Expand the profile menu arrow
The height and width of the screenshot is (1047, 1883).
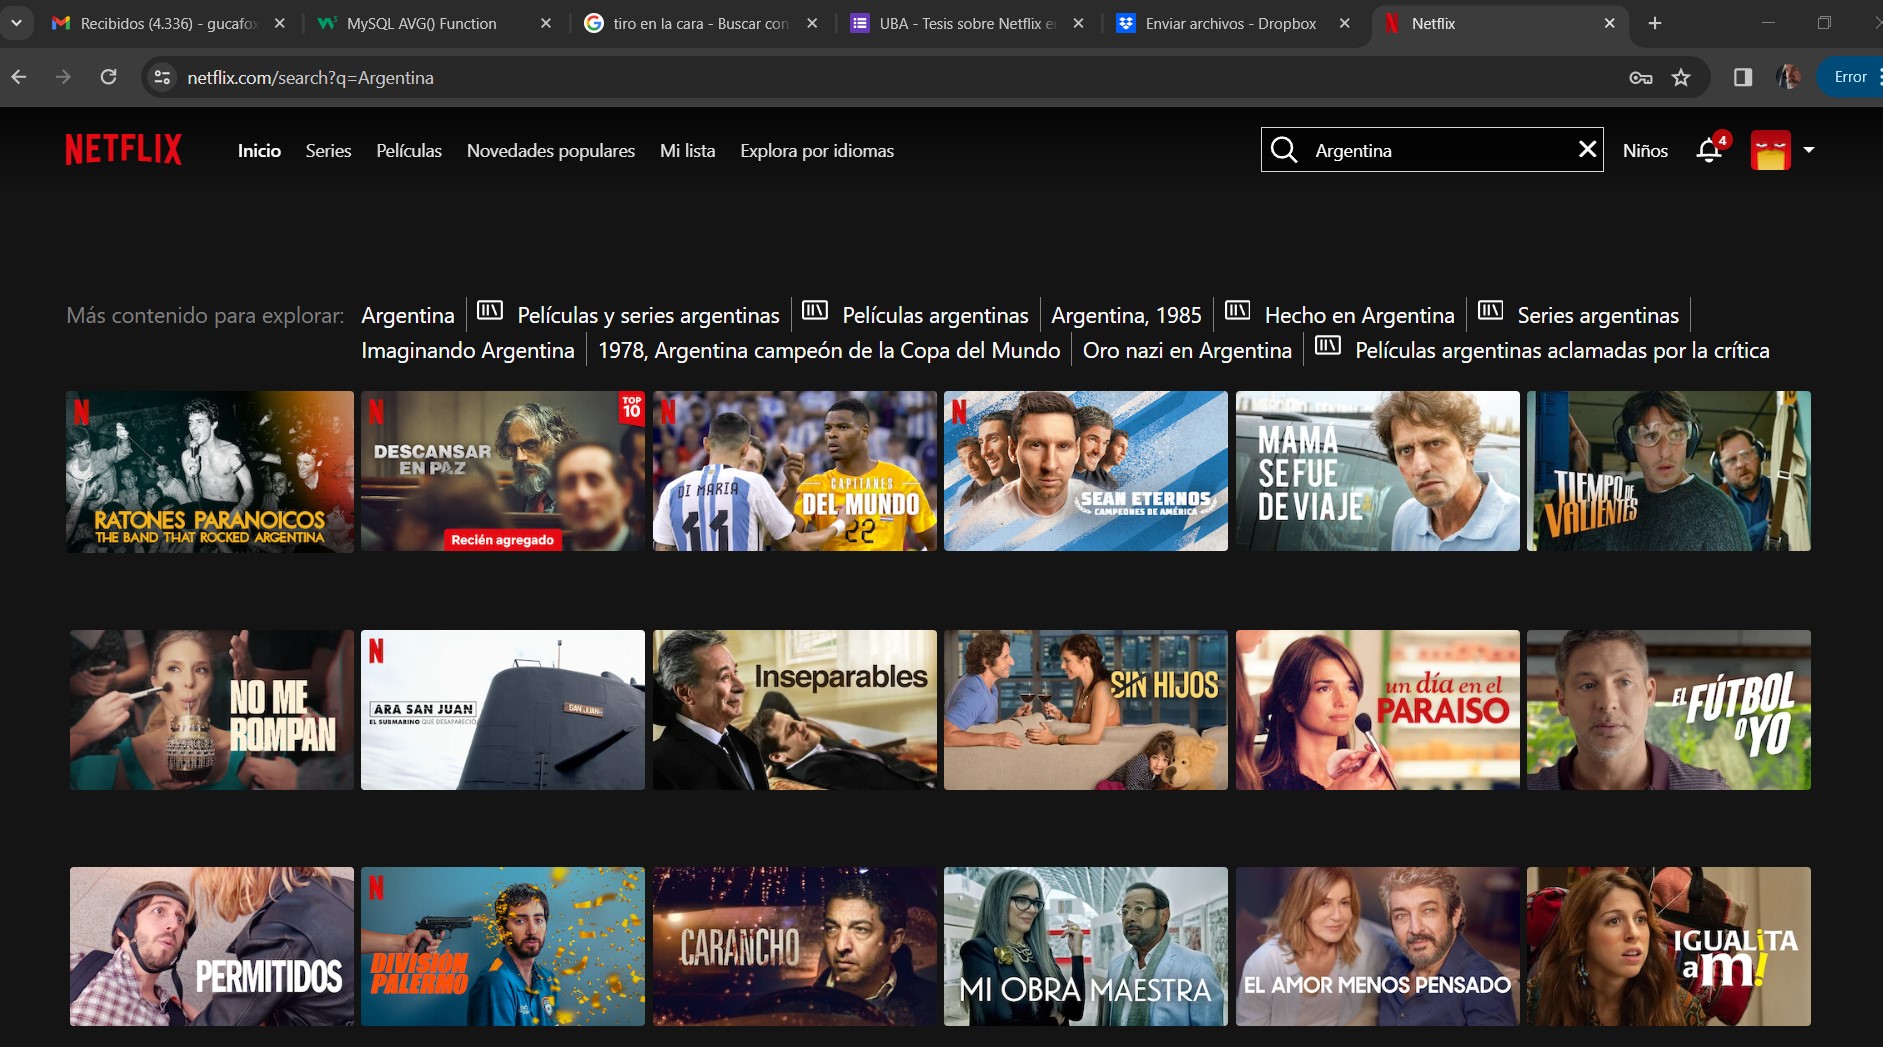1808,150
